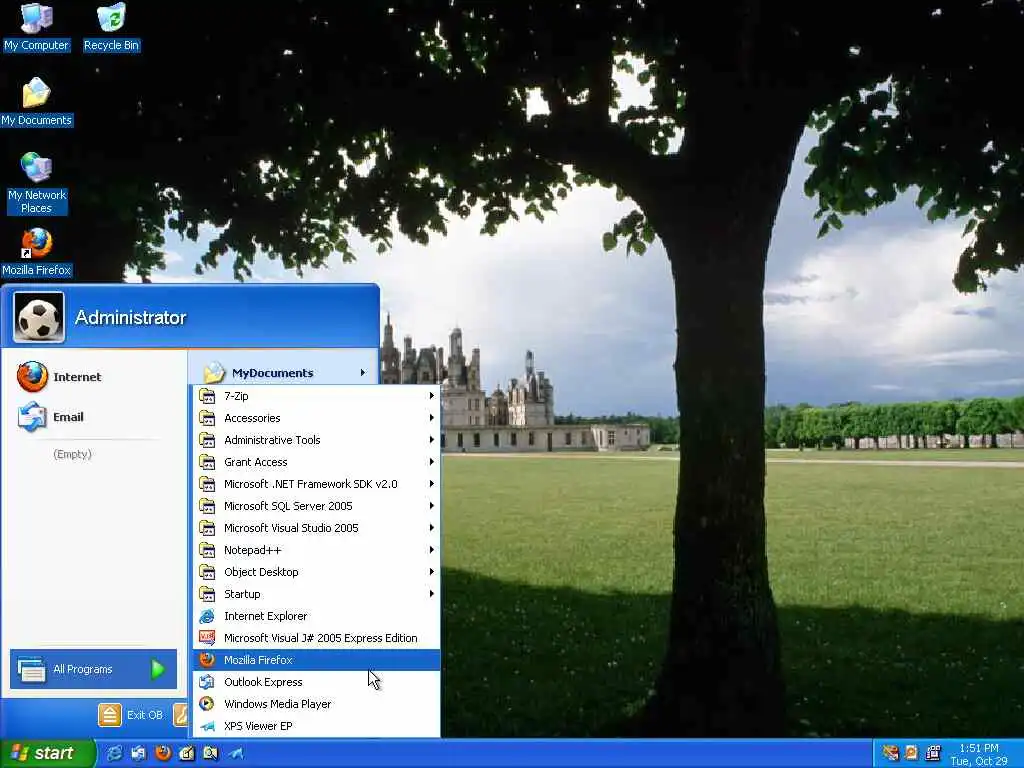The width and height of the screenshot is (1024, 768).
Task: Launch XPS Viewer EP from list
Action: (x=317, y=726)
